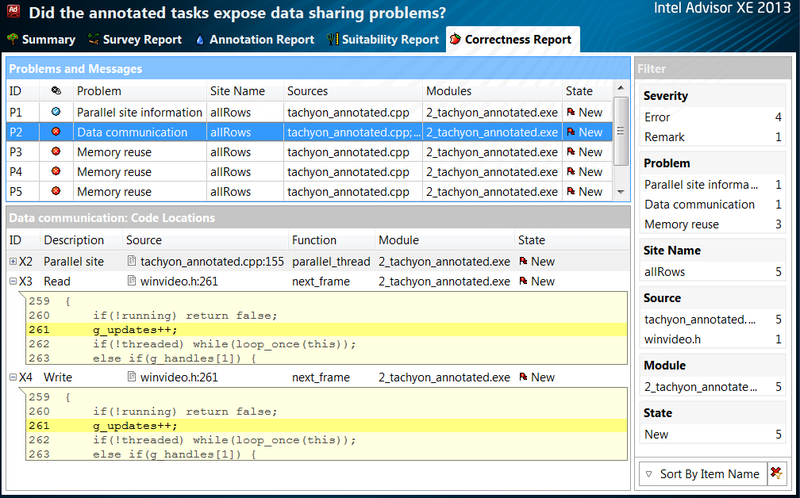The width and height of the screenshot is (800, 498).
Task: Click the severity column header icon
Action: click(x=56, y=91)
